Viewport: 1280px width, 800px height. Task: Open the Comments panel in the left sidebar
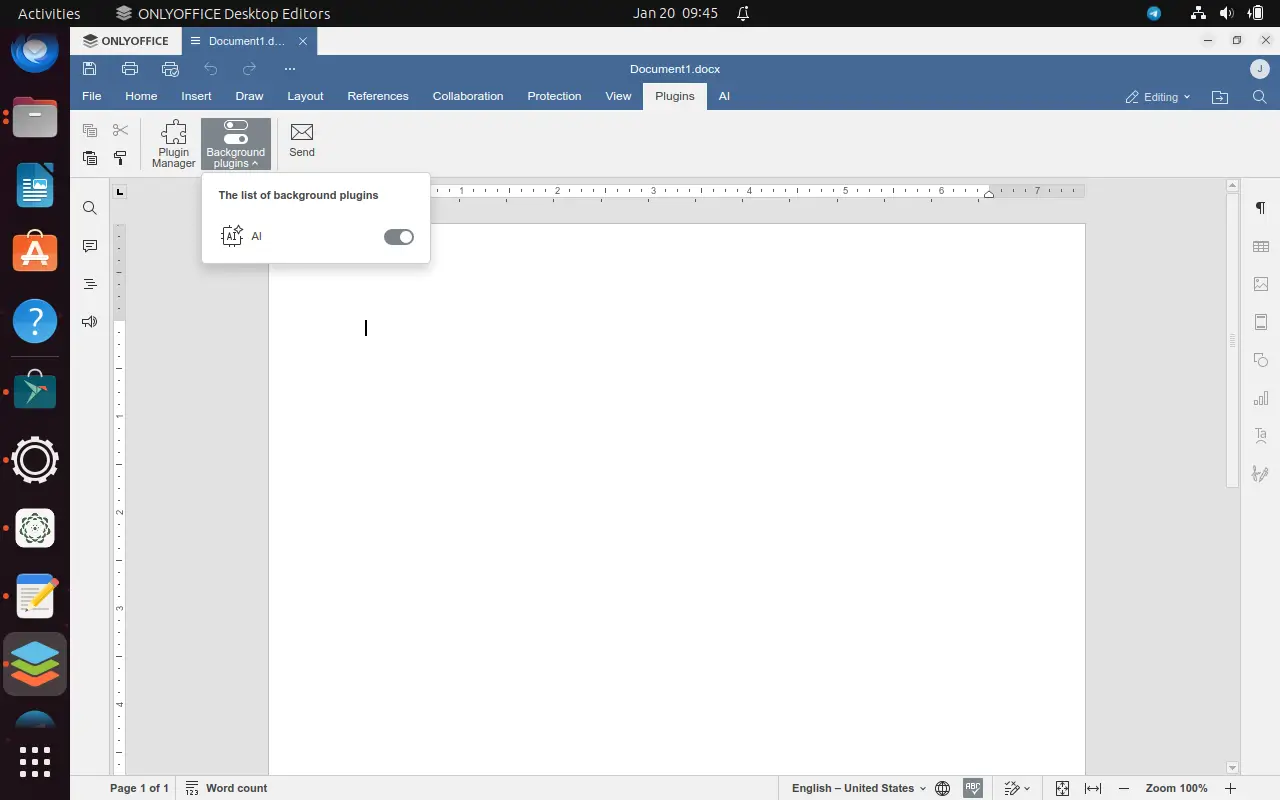[x=90, y=246]
